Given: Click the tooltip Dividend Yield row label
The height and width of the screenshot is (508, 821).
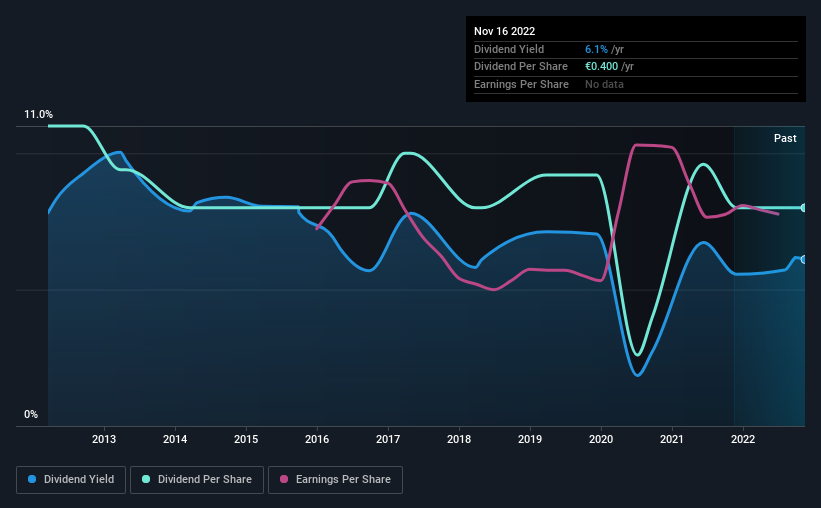Looking at the screenshot, I should coord(509,49).
